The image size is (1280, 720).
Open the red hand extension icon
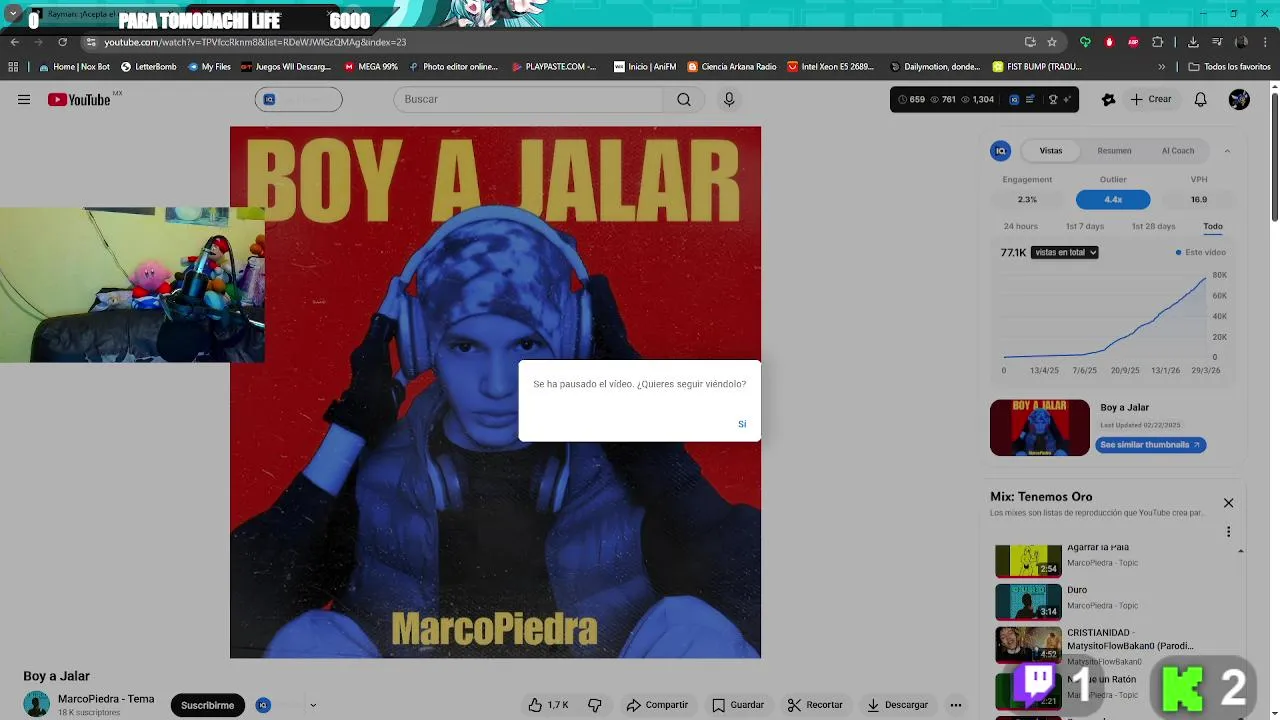click(x=1109, y=42)
